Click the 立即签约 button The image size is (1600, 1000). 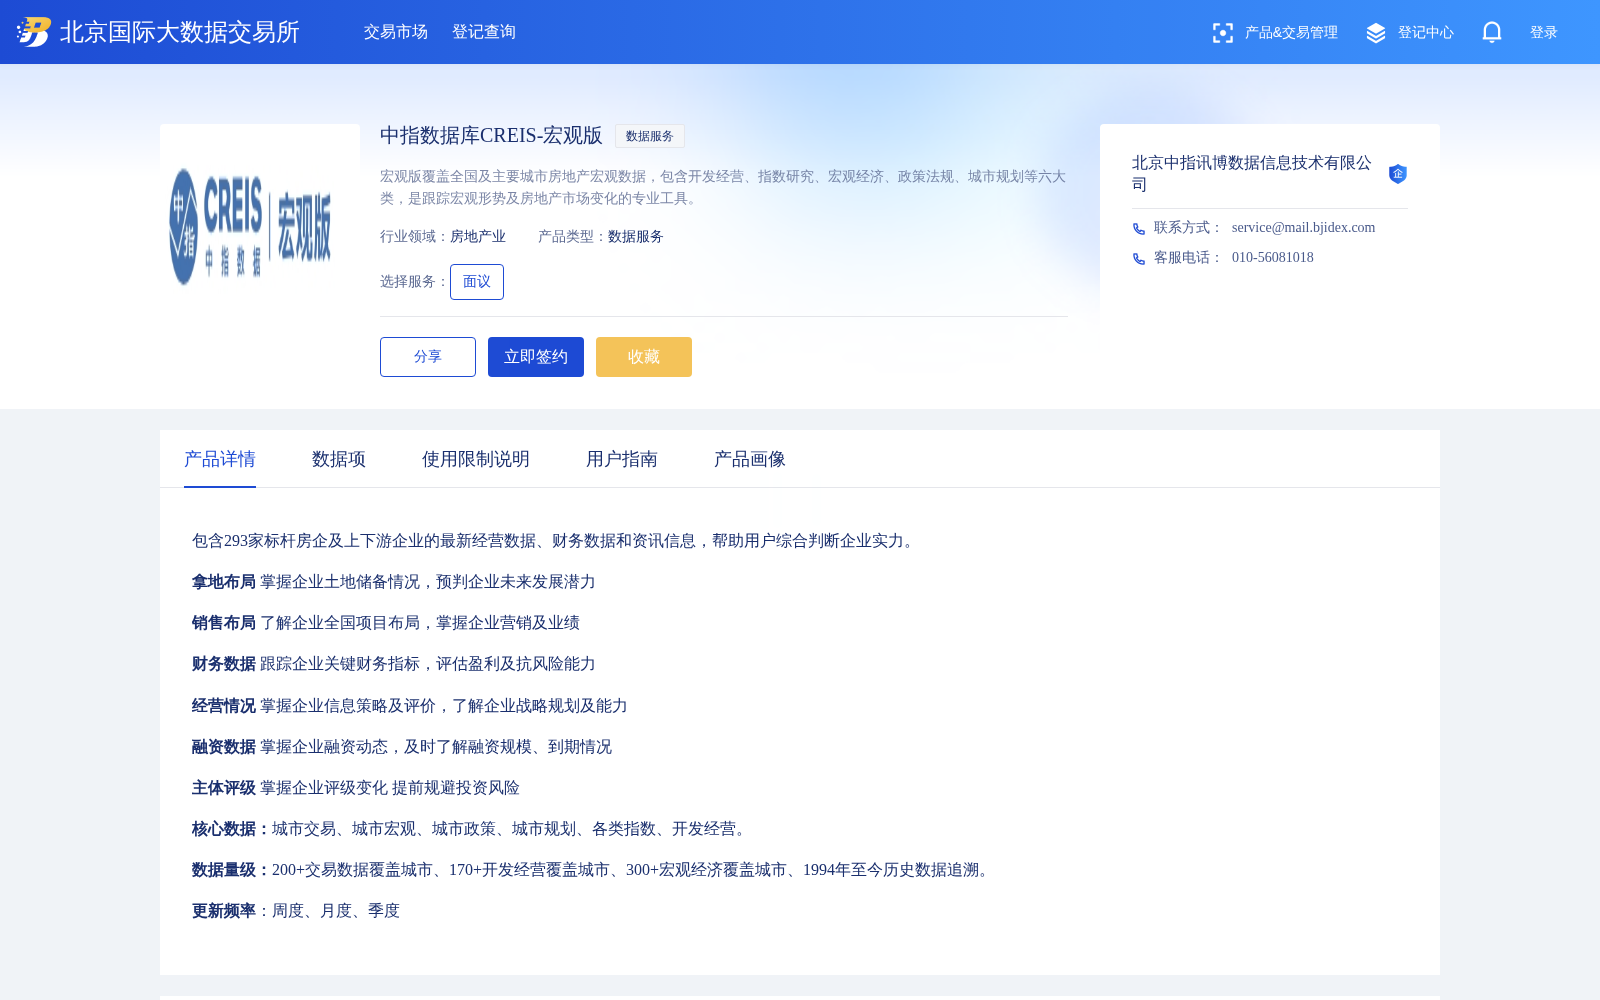coord(536,357)
